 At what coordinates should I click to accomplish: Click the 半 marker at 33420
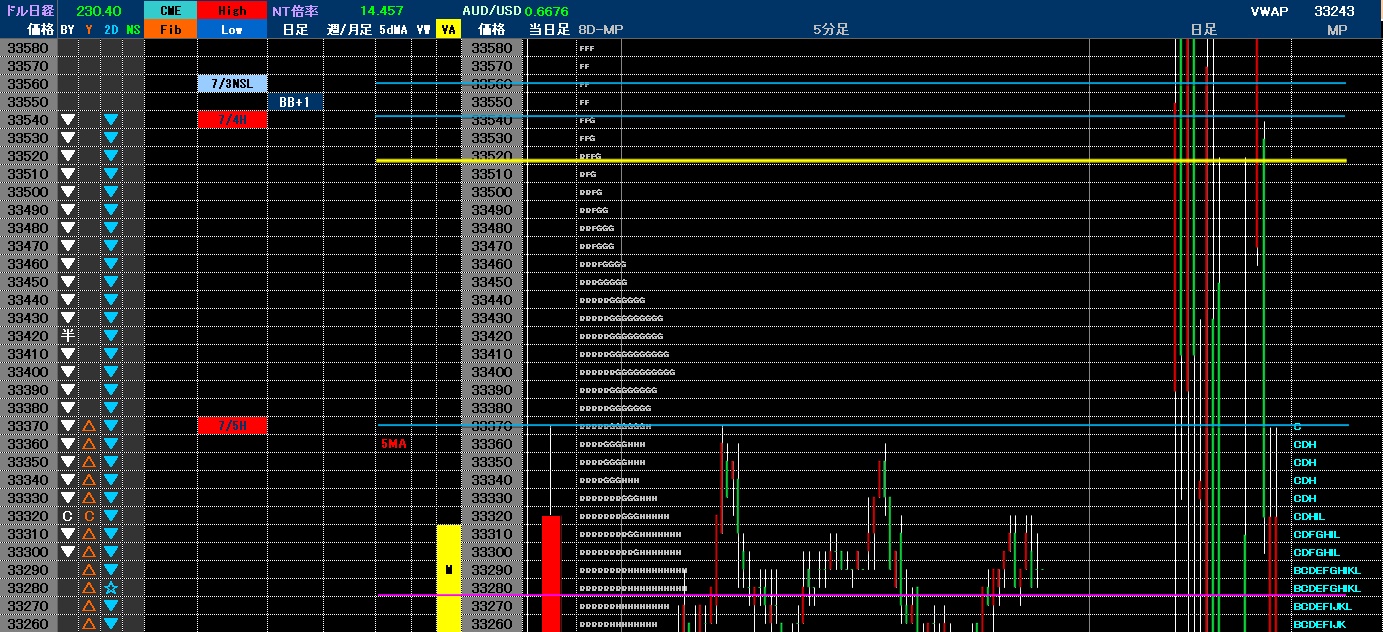(x=68, y=336)
